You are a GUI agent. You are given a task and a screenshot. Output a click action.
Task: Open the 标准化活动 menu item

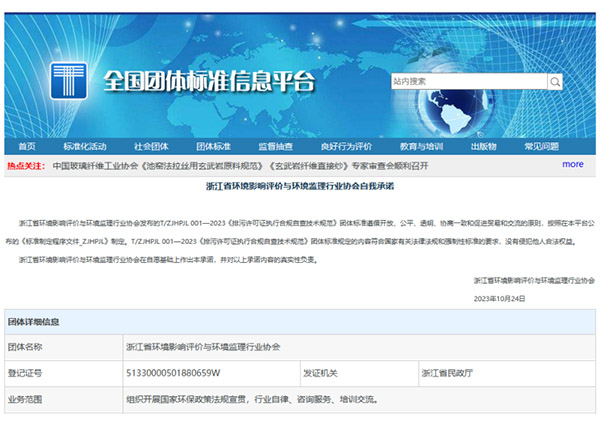(x=85, y=147)
